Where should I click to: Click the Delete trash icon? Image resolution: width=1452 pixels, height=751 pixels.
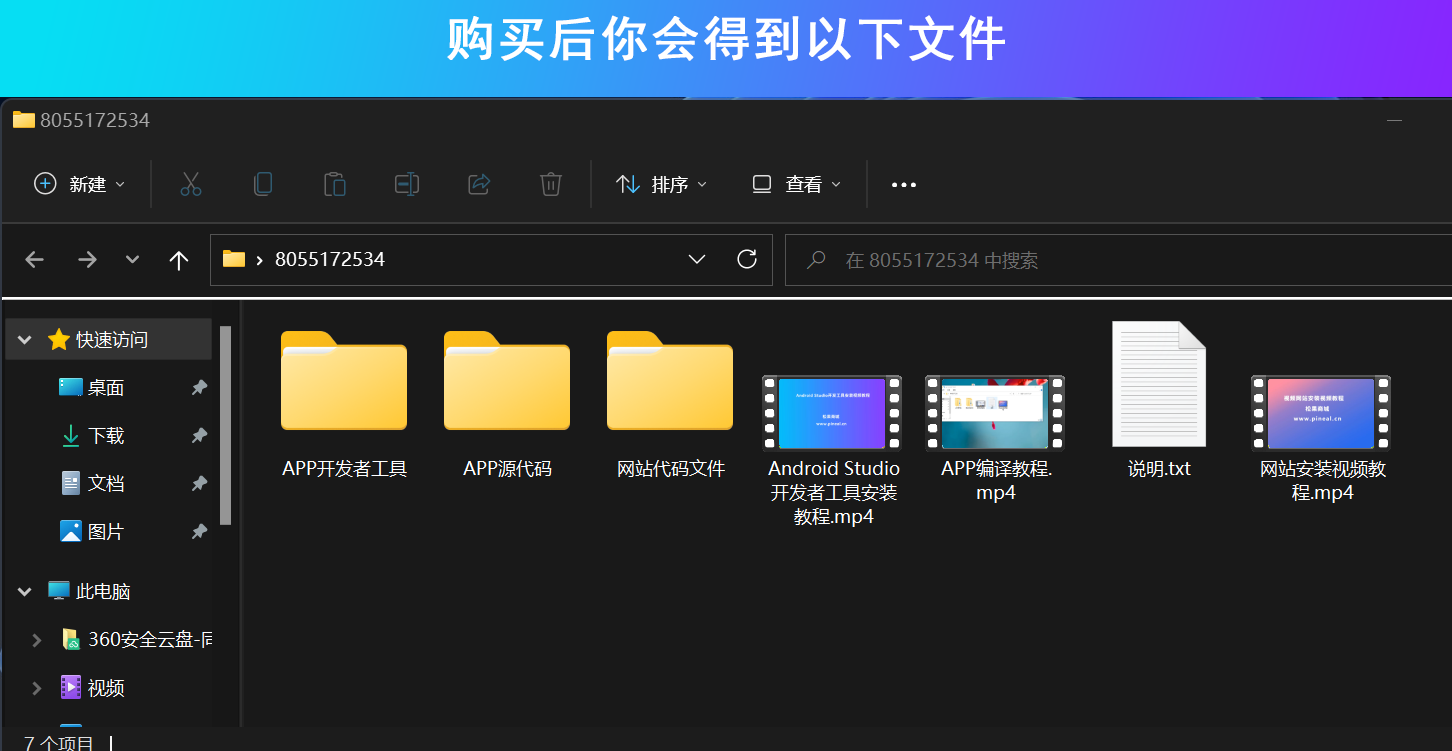(x=551, y=184)
